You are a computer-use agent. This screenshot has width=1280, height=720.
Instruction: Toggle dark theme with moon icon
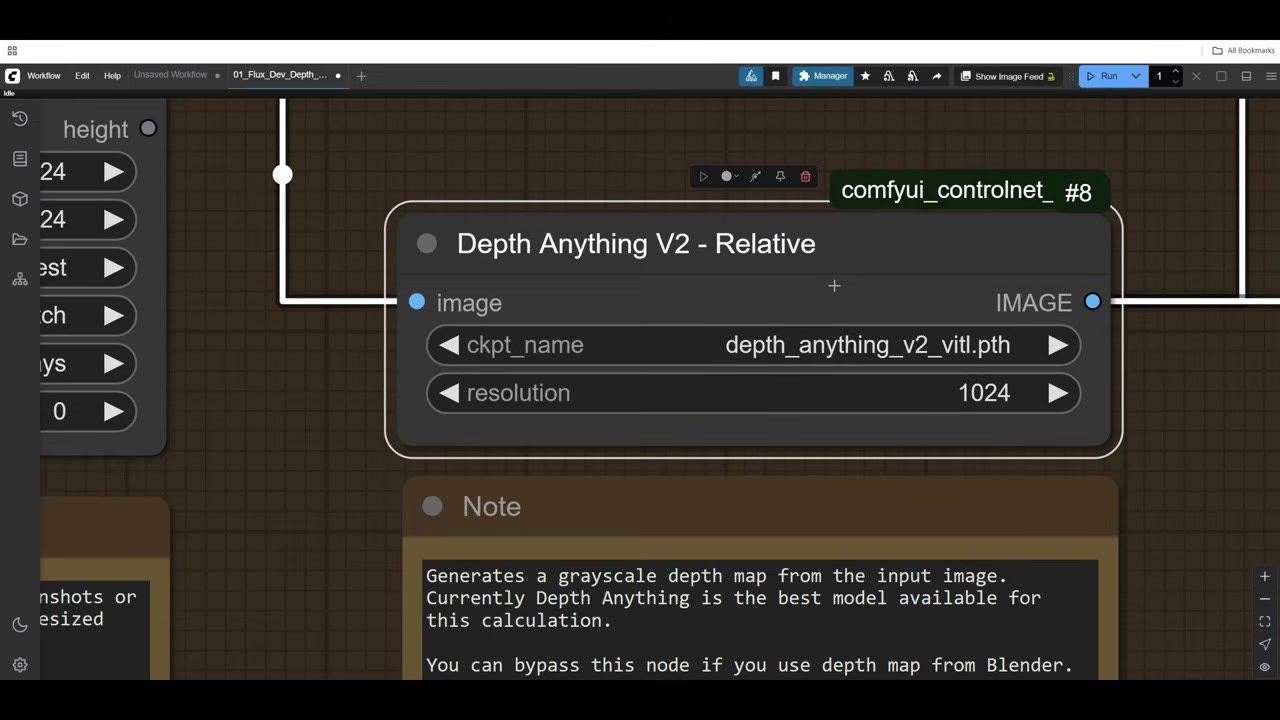point(19,625)
